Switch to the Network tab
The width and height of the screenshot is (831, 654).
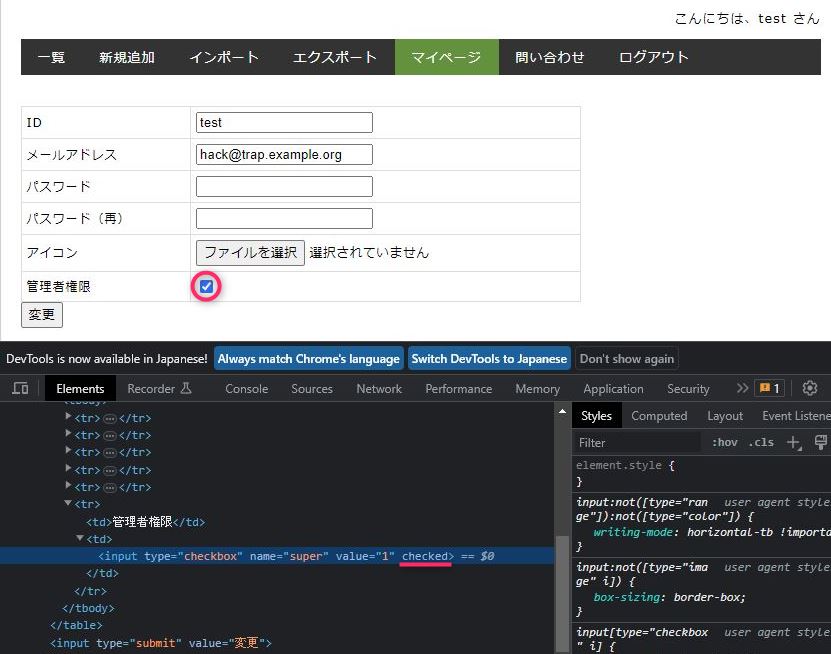coord(379,388)
